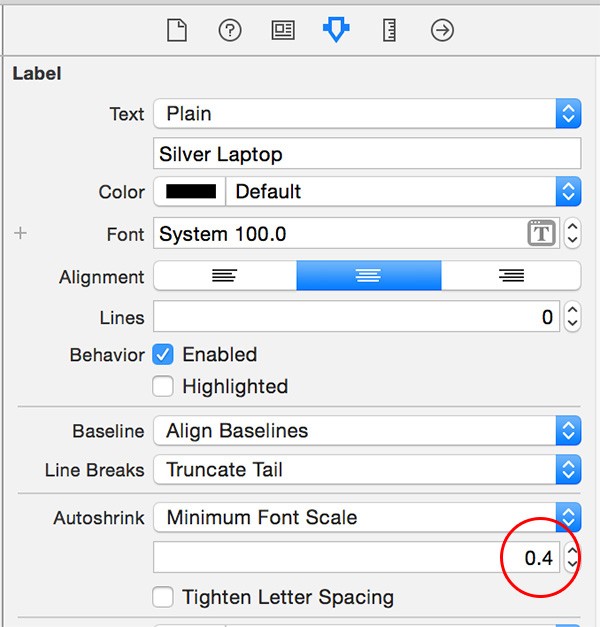This screenshot has width=600, height=627.
Task: Click the black text color swatch
Action: click(x=190, y=192)
